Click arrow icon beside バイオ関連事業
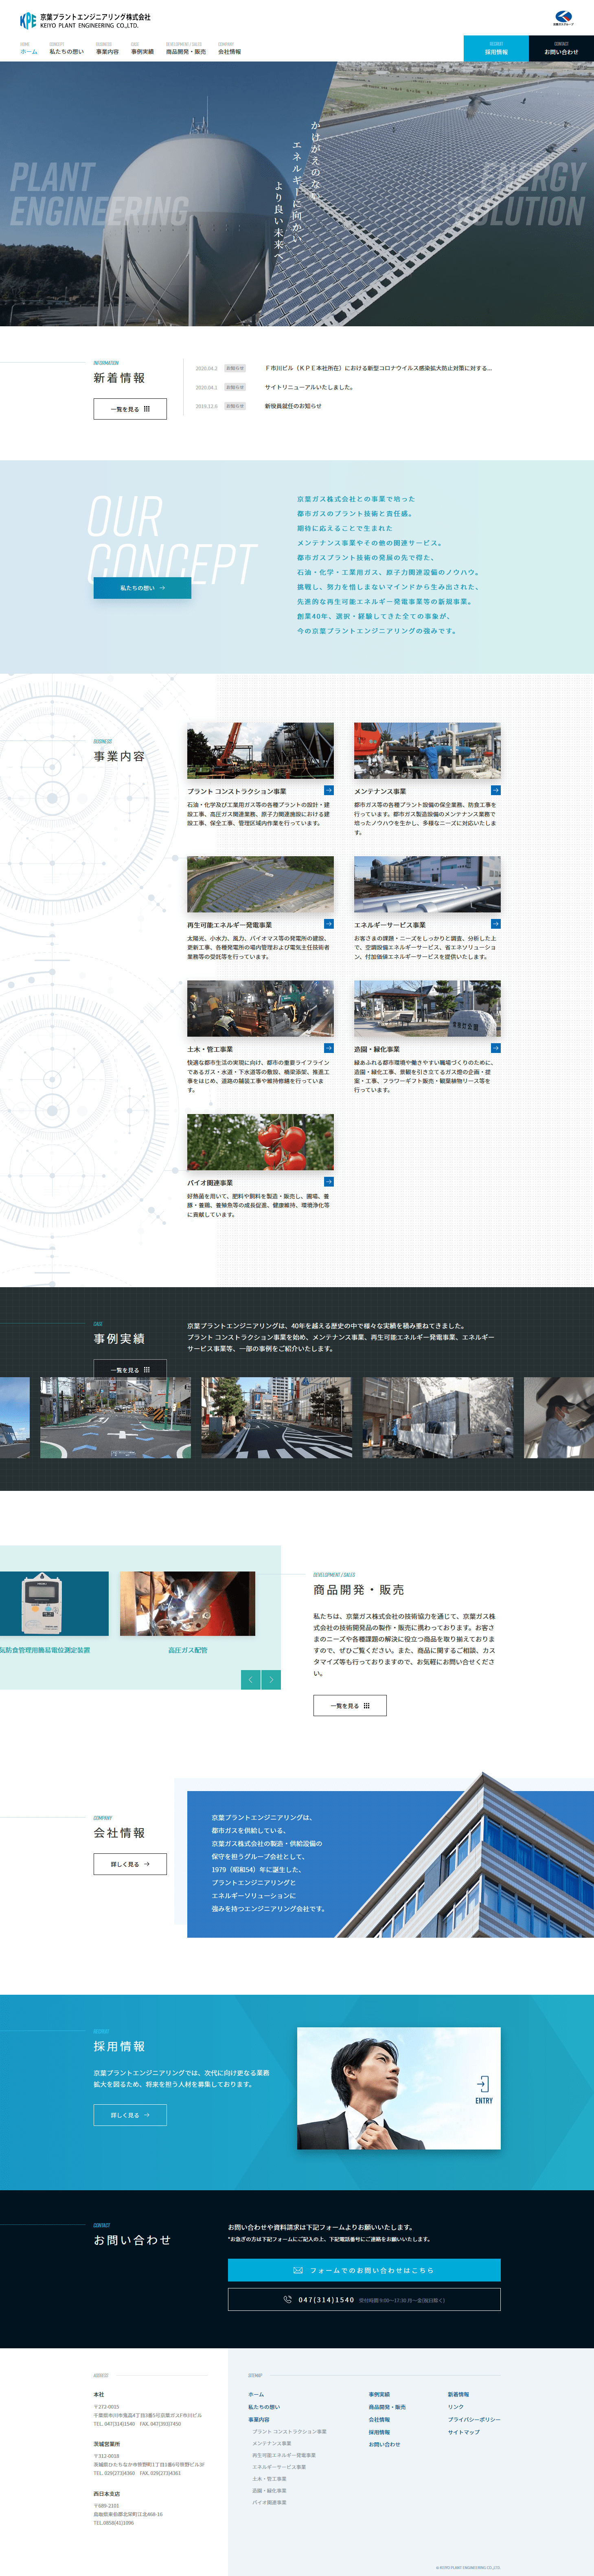Screen dimensions: 594x2576 [328, 1181]
